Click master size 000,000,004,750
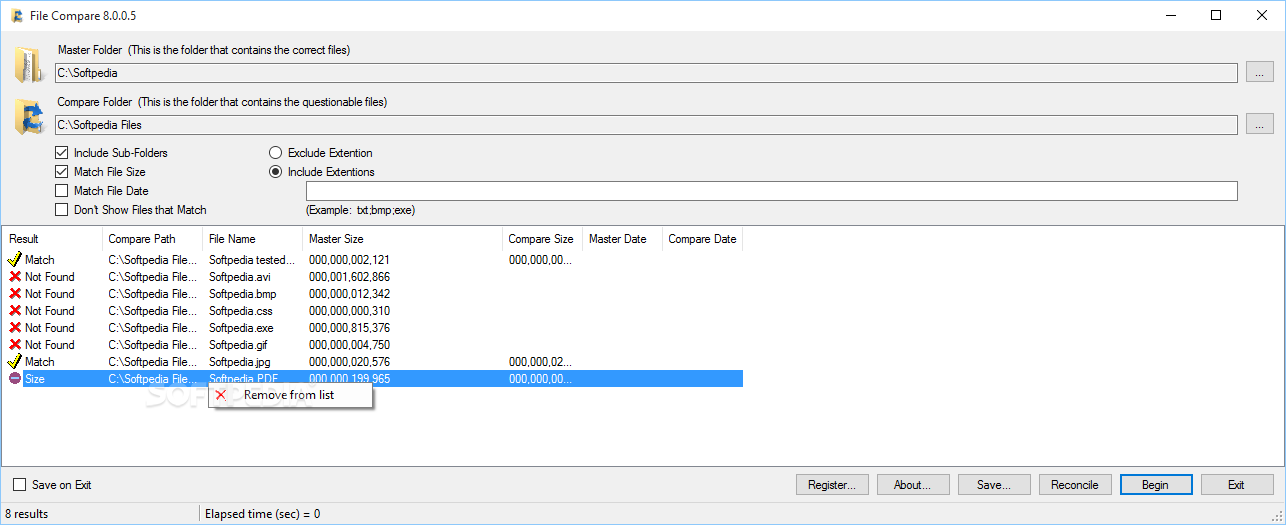Screen dimensions: 1286x525 coord(349,345)
